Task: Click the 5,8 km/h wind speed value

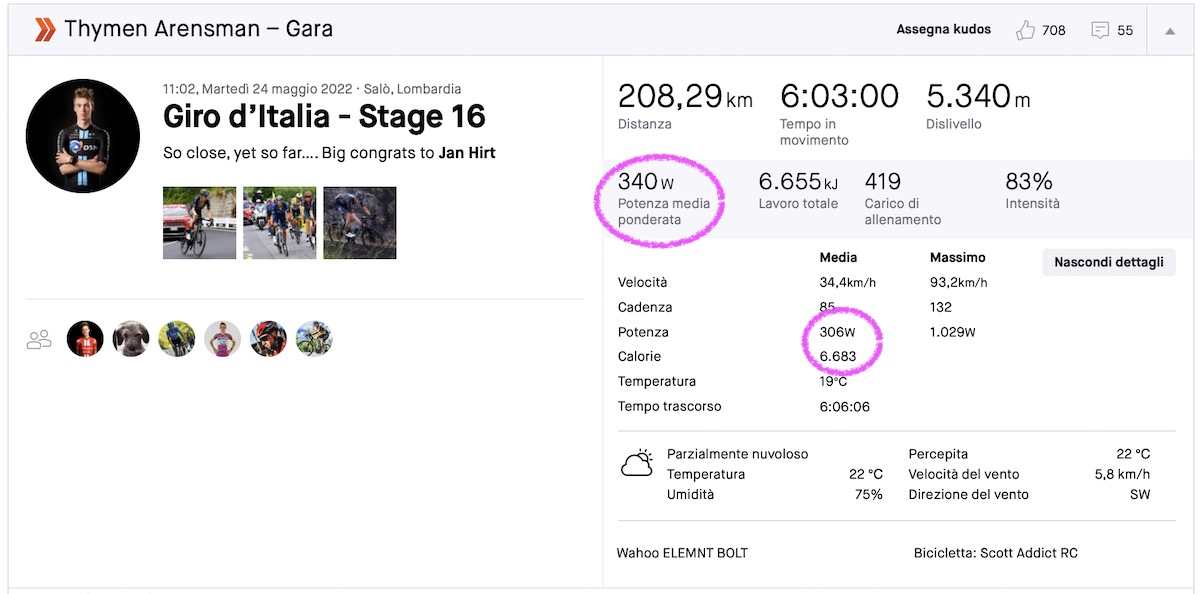Action: pos(1122,474)
